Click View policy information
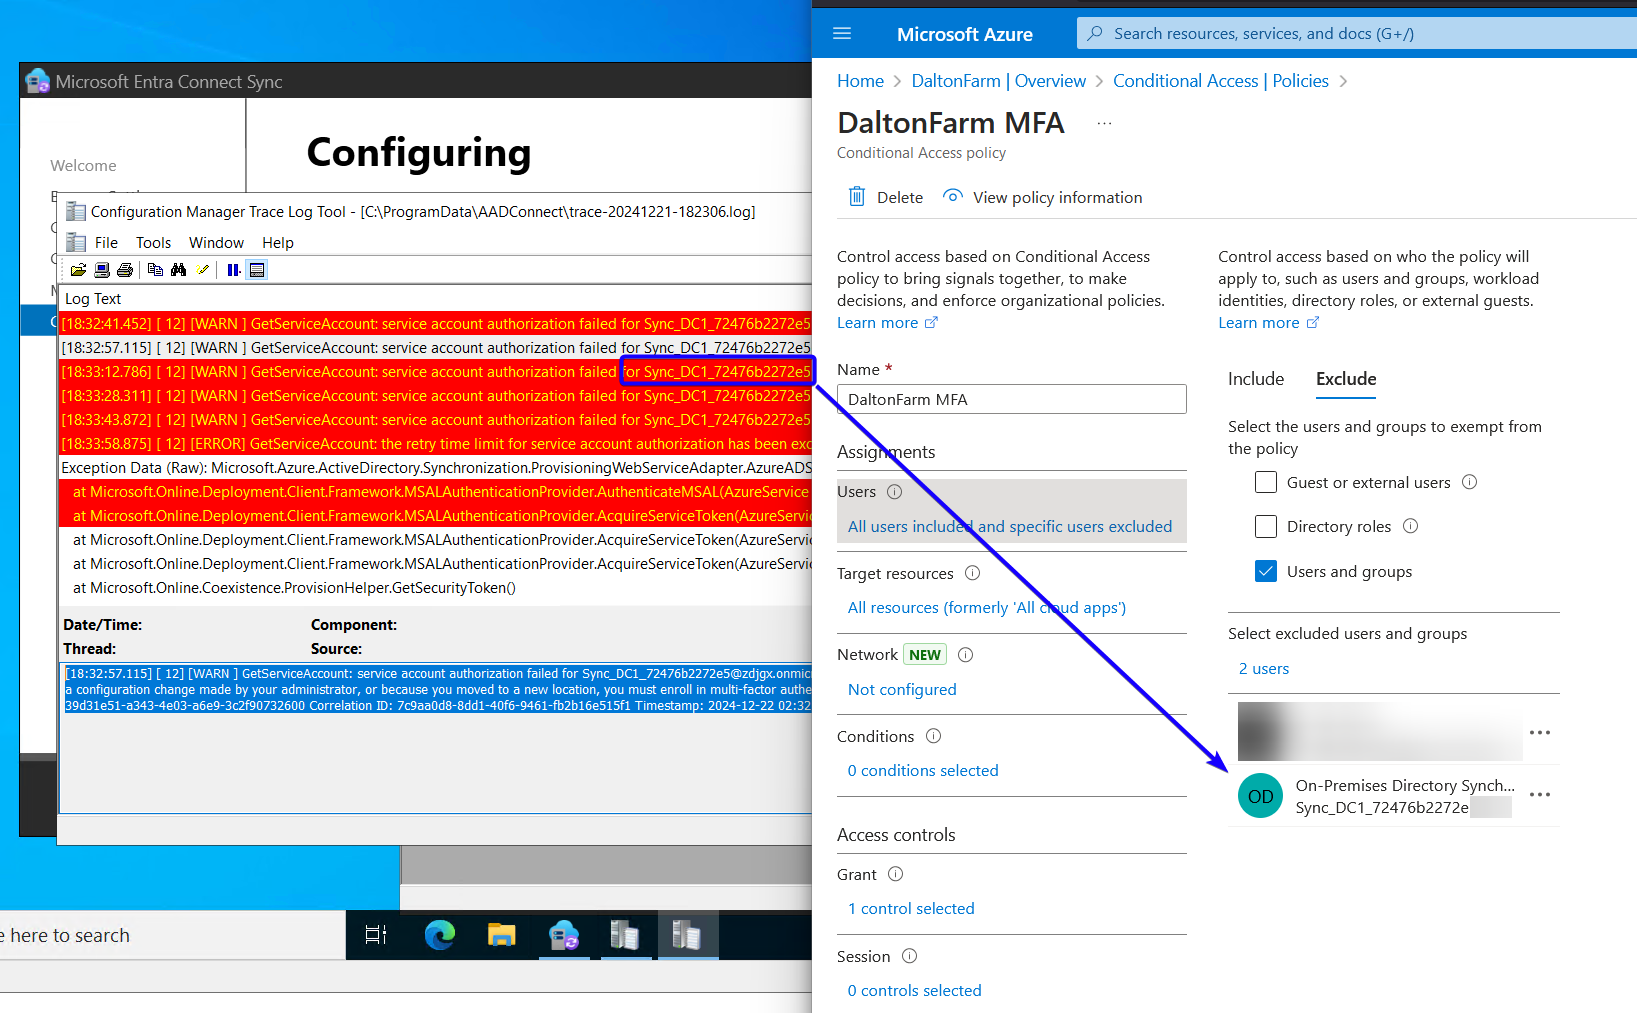This screenshot has width=1637, height=1013. 1057,197
